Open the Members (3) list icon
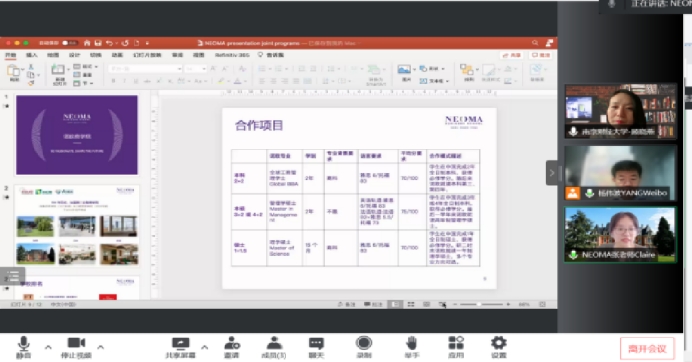Screen dimensions: 692x362 point(274,343)
